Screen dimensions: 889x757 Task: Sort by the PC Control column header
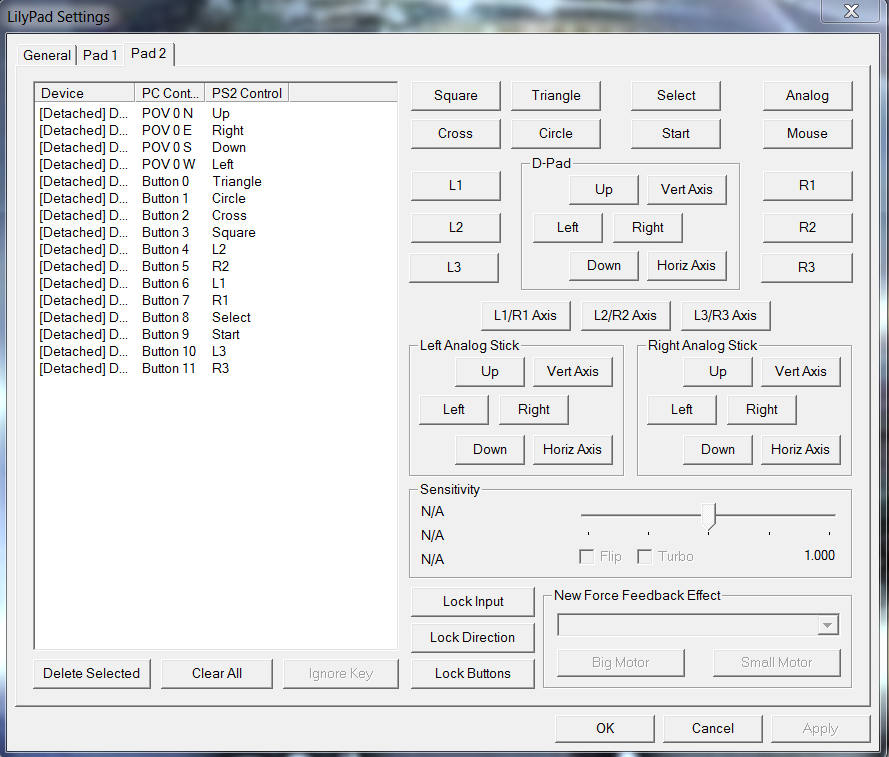tap(170, 93)
